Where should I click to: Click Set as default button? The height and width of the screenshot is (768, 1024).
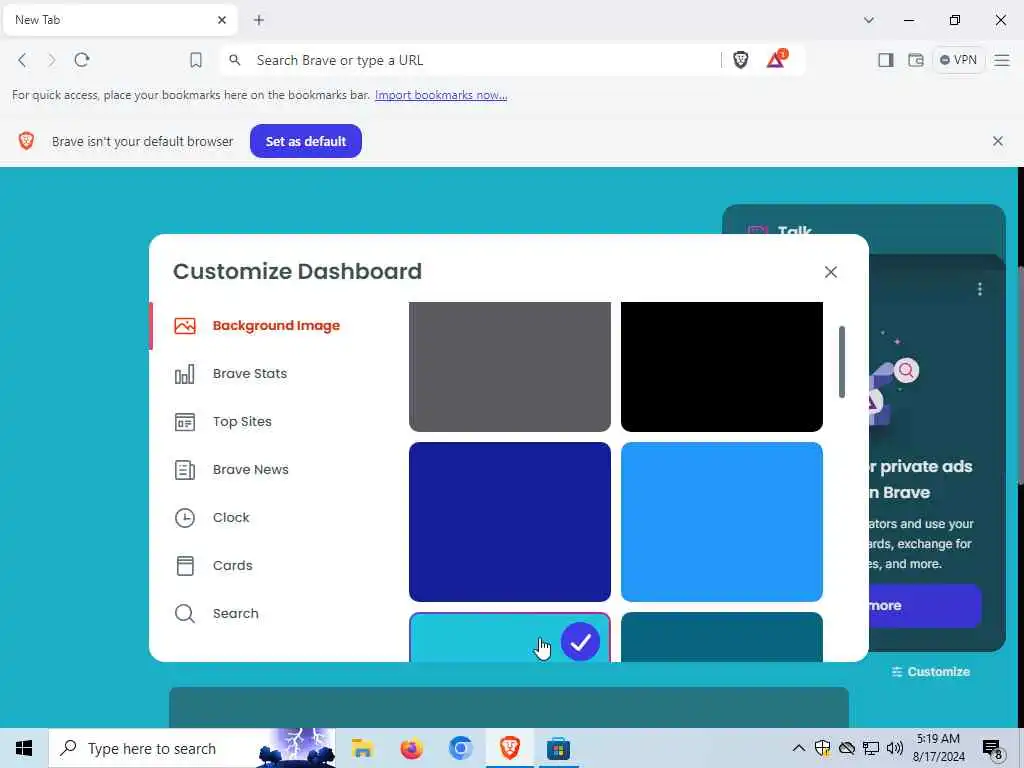[x=306, y=141]
